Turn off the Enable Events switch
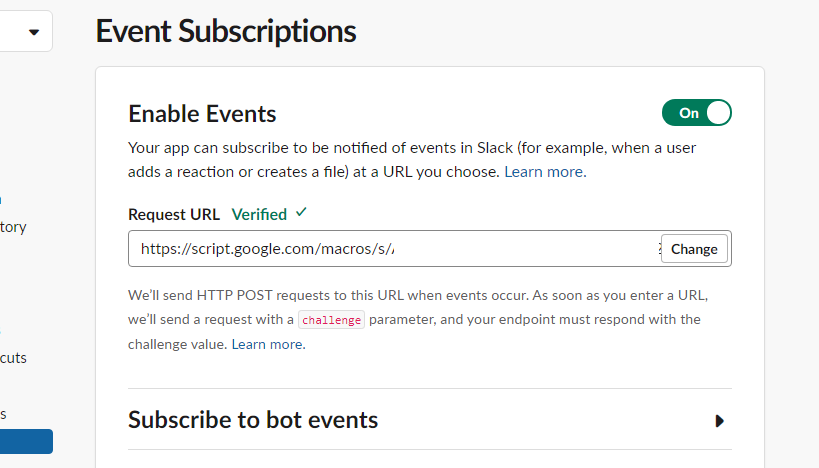 [x=696, y=113]
